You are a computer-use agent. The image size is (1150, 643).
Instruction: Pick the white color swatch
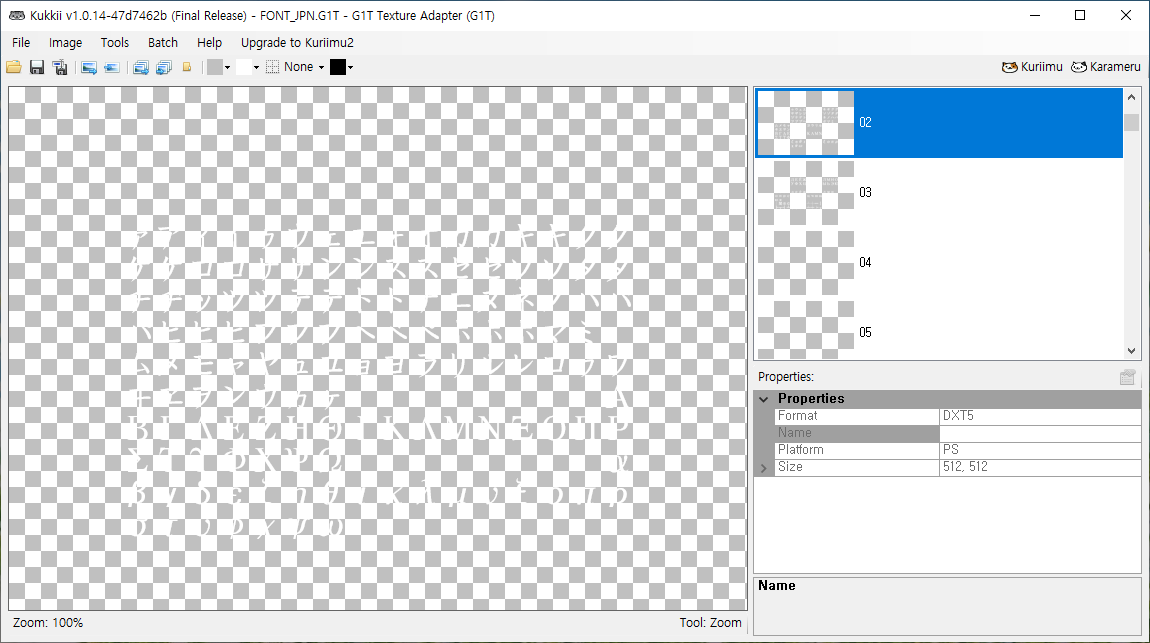[x=243, y=67]
